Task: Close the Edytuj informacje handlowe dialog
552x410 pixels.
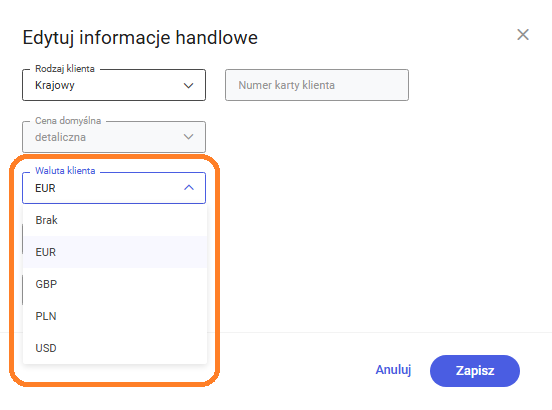Action: (x=523, y=34)
